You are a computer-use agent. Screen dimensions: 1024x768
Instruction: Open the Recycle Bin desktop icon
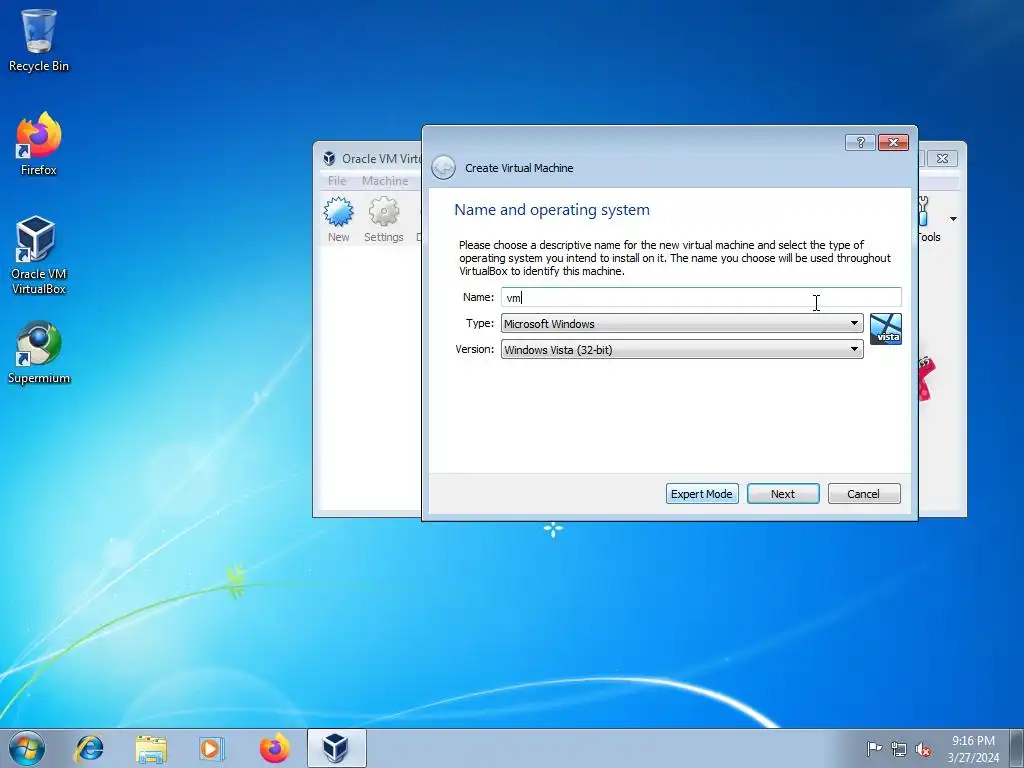point(39,40)
